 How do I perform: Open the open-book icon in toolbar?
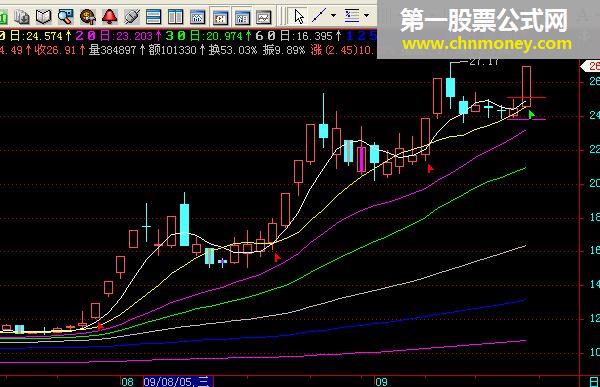(44, 17)
